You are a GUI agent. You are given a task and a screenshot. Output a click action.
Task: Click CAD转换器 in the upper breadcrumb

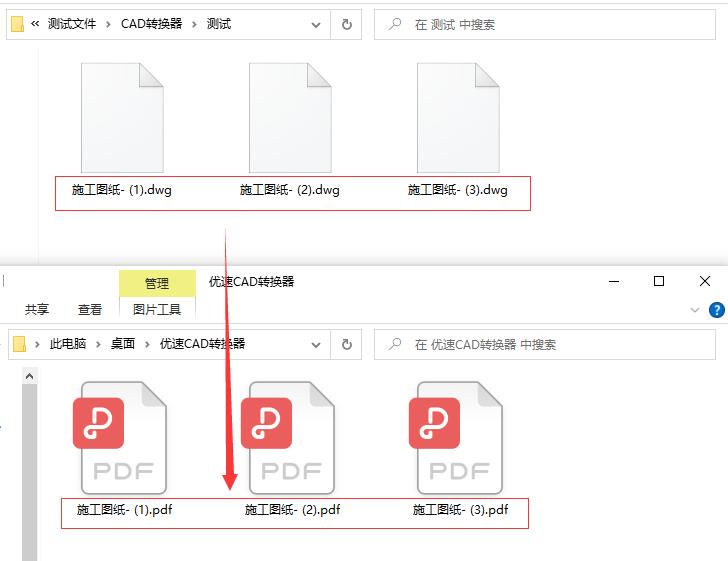[151, 24]
